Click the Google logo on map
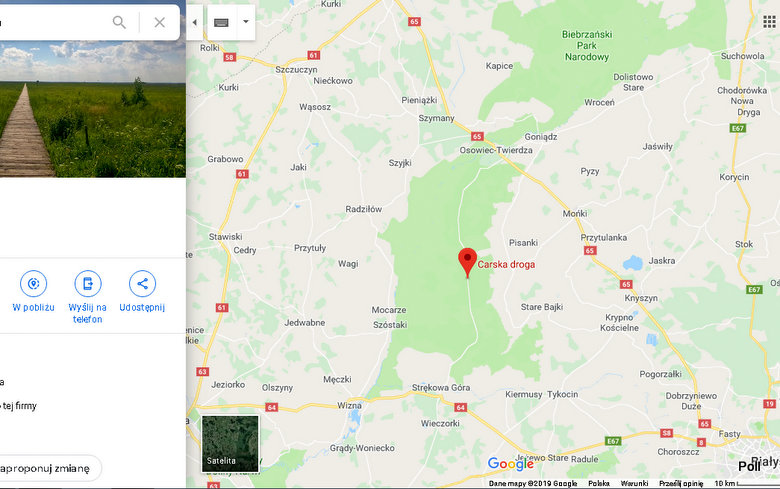 pos(510,464)
